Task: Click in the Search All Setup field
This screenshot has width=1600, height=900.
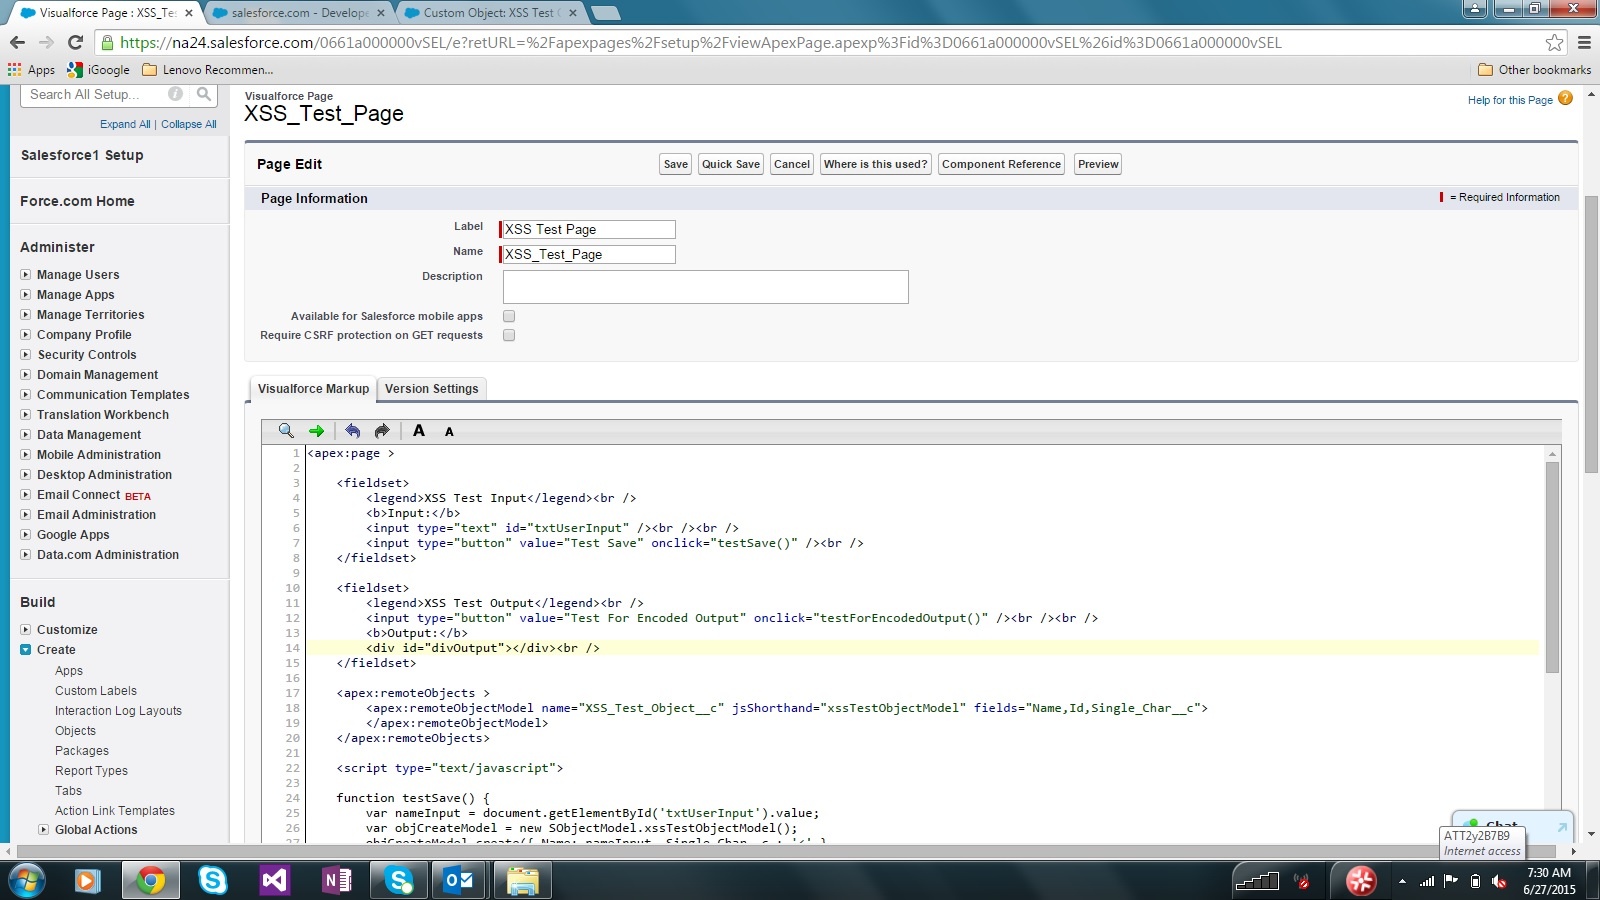Action: (x=95, y=94)
